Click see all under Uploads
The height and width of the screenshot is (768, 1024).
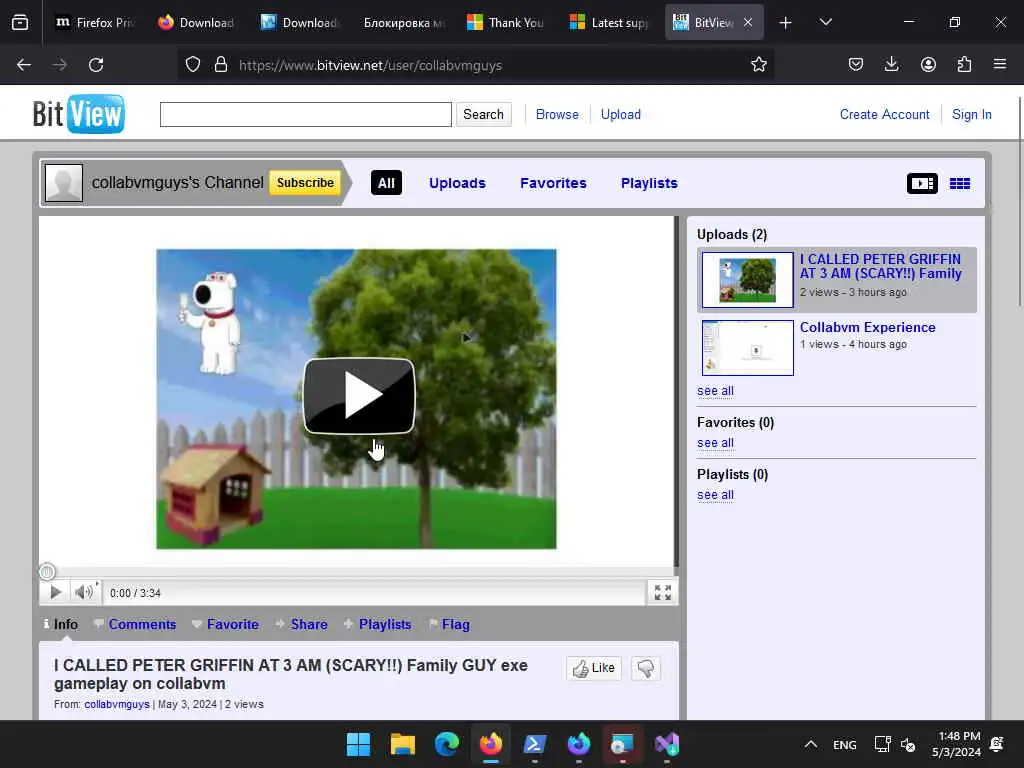[715, 391]
